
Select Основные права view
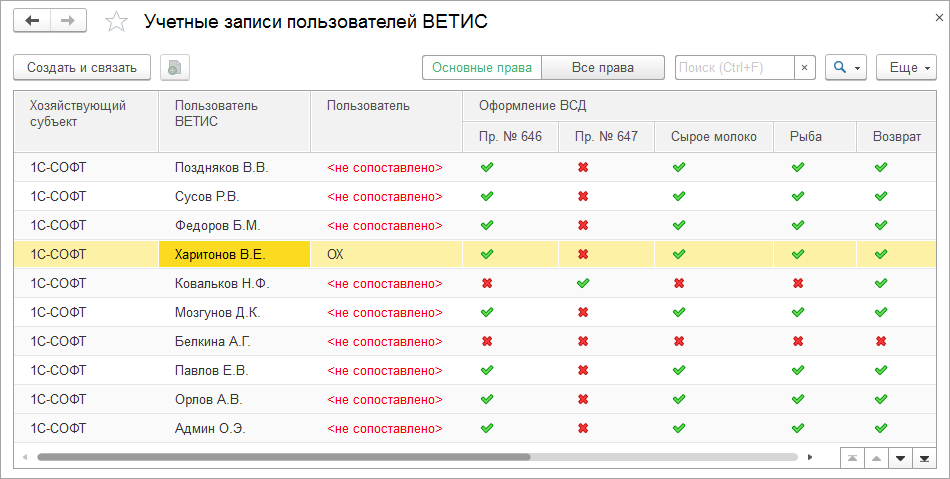pyautogui.click(x=482, y=68)
